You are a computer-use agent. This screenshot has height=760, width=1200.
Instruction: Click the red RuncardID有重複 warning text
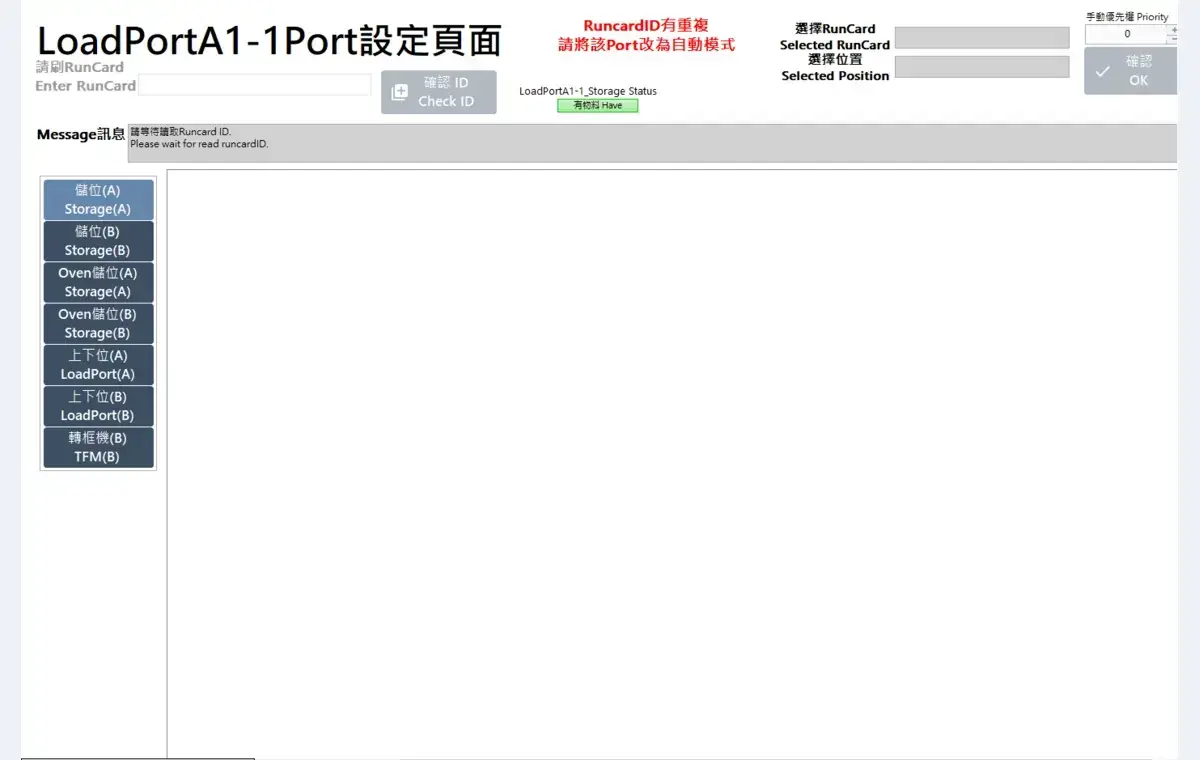[x=646, y=35]
